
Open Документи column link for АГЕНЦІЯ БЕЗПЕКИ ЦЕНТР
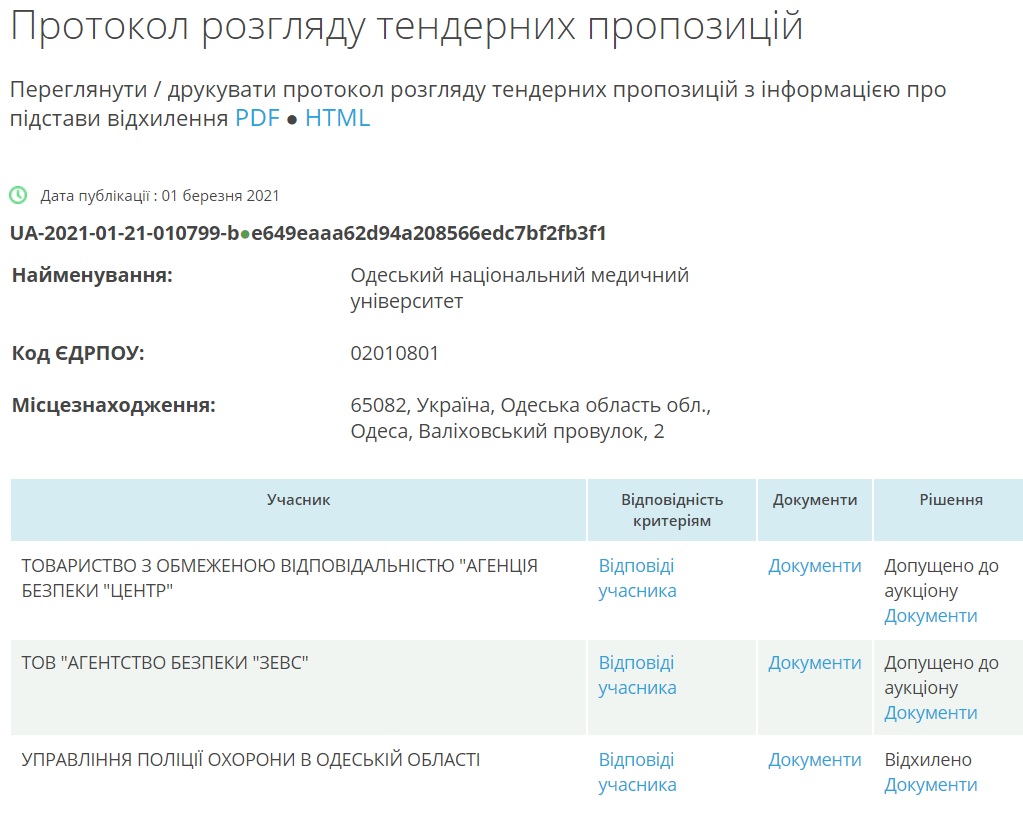(x=814, y=566)
